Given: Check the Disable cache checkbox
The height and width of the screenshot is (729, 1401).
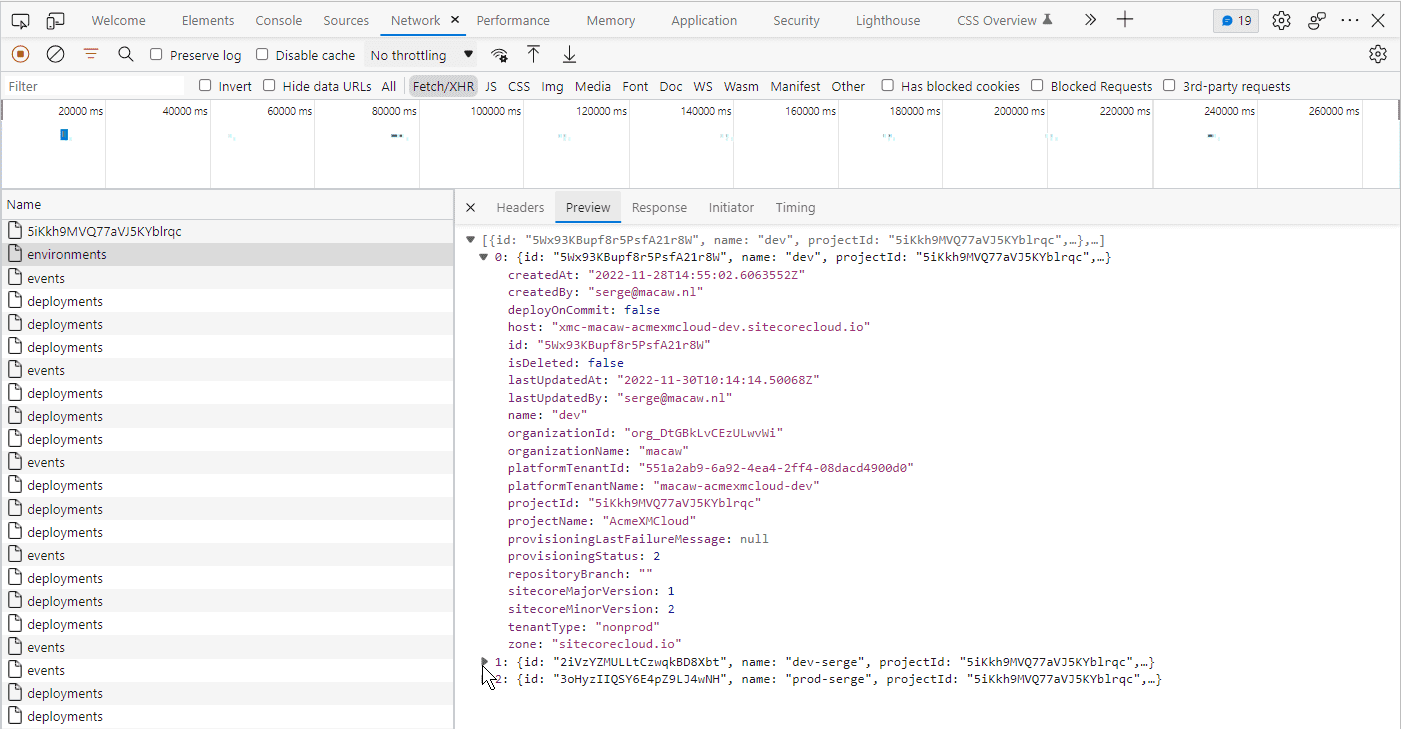Looking at the screenshot, I should pyautogui.click(x=262, y=55).
